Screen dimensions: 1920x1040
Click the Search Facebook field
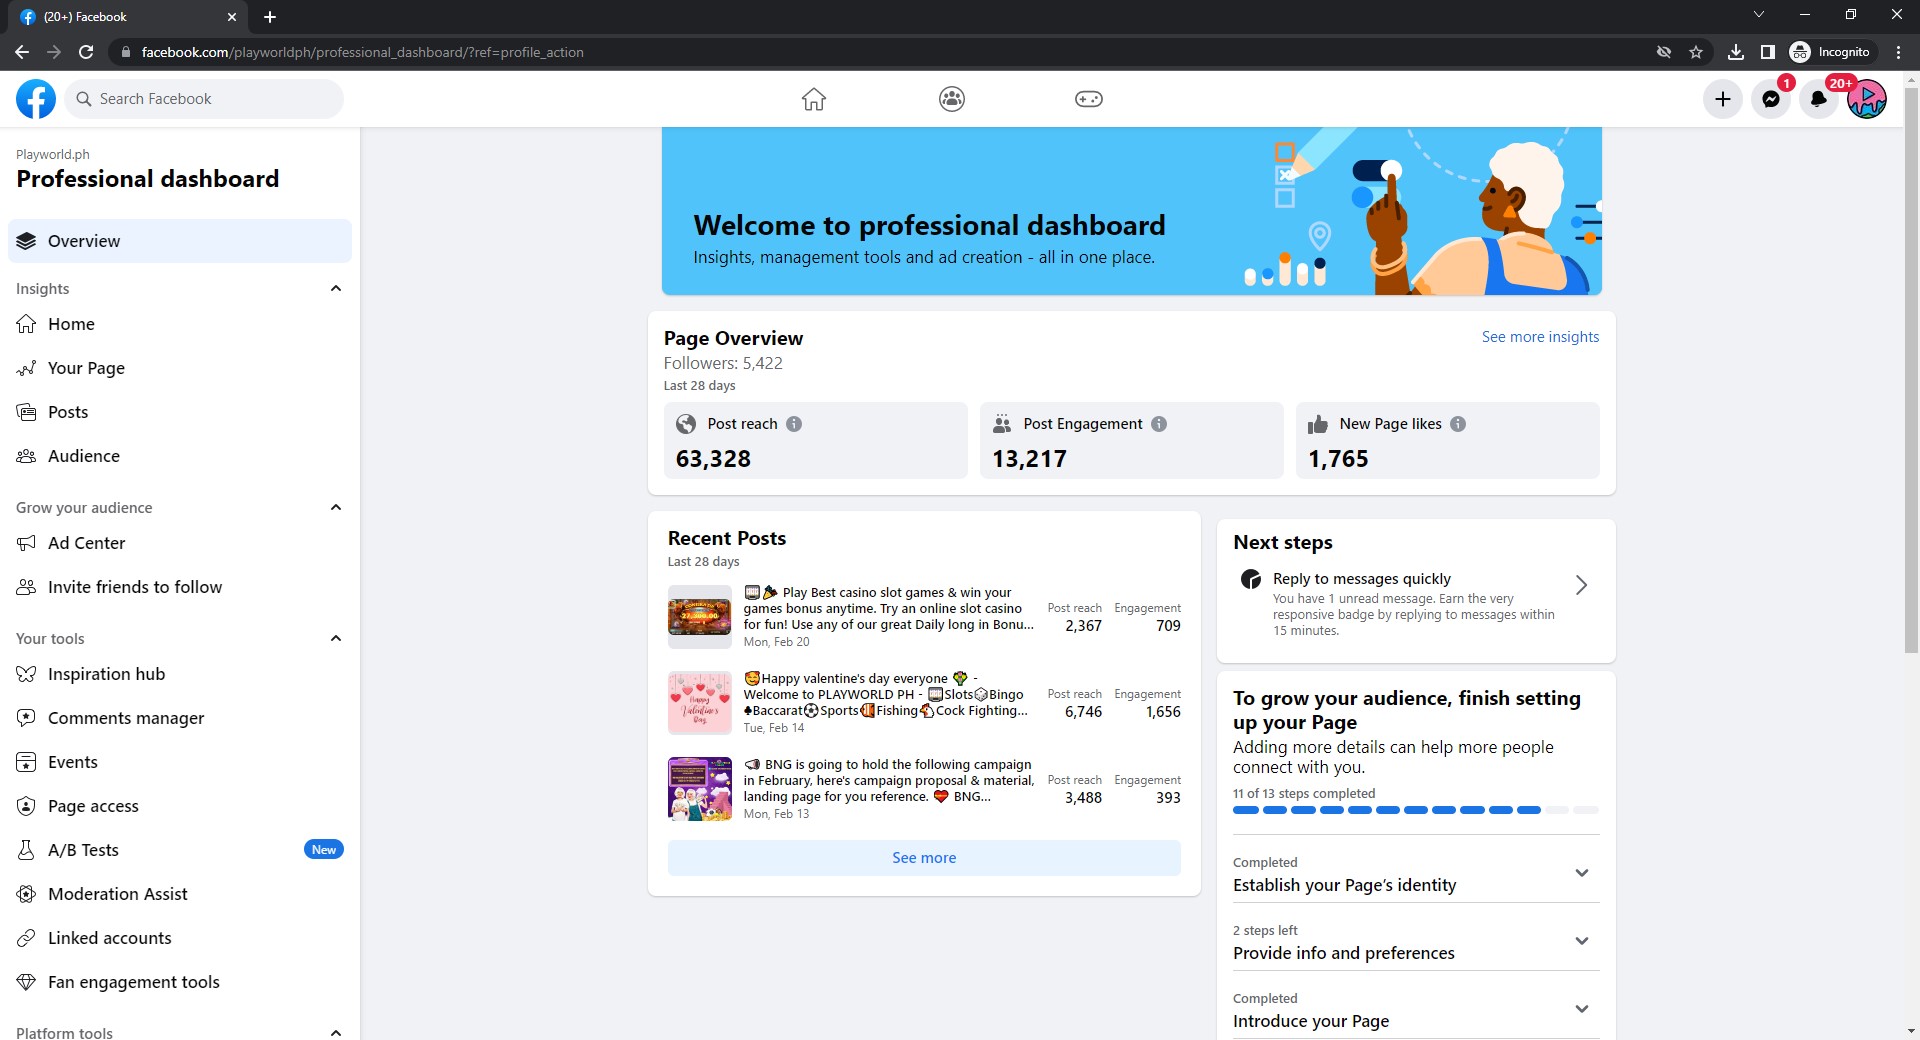204,99
